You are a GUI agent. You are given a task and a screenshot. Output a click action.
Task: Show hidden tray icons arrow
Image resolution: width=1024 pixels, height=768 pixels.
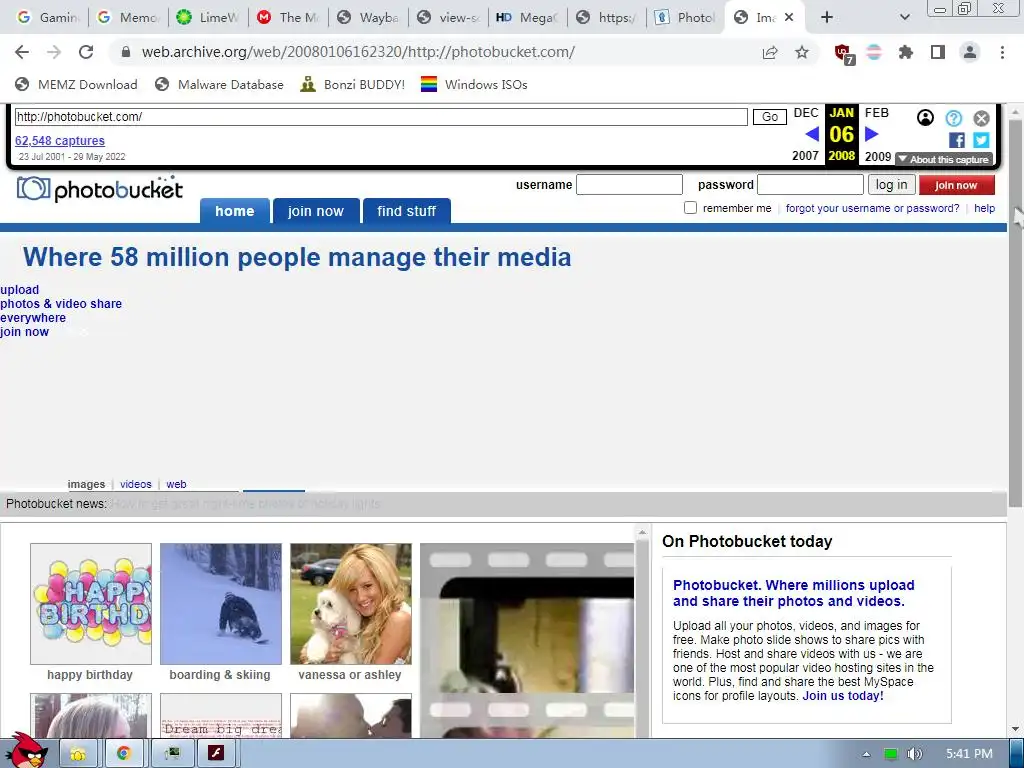coord(867,754)
